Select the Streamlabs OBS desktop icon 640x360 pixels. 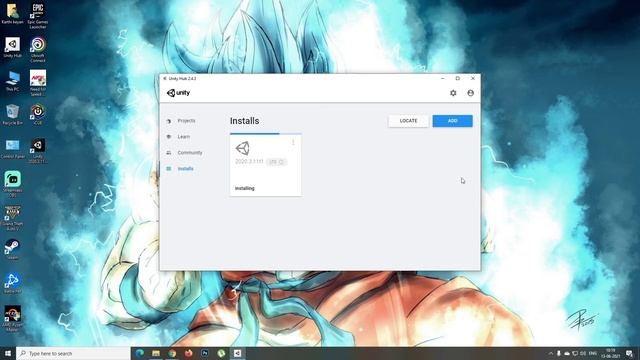pyautogui.click(x=12, y=184)
